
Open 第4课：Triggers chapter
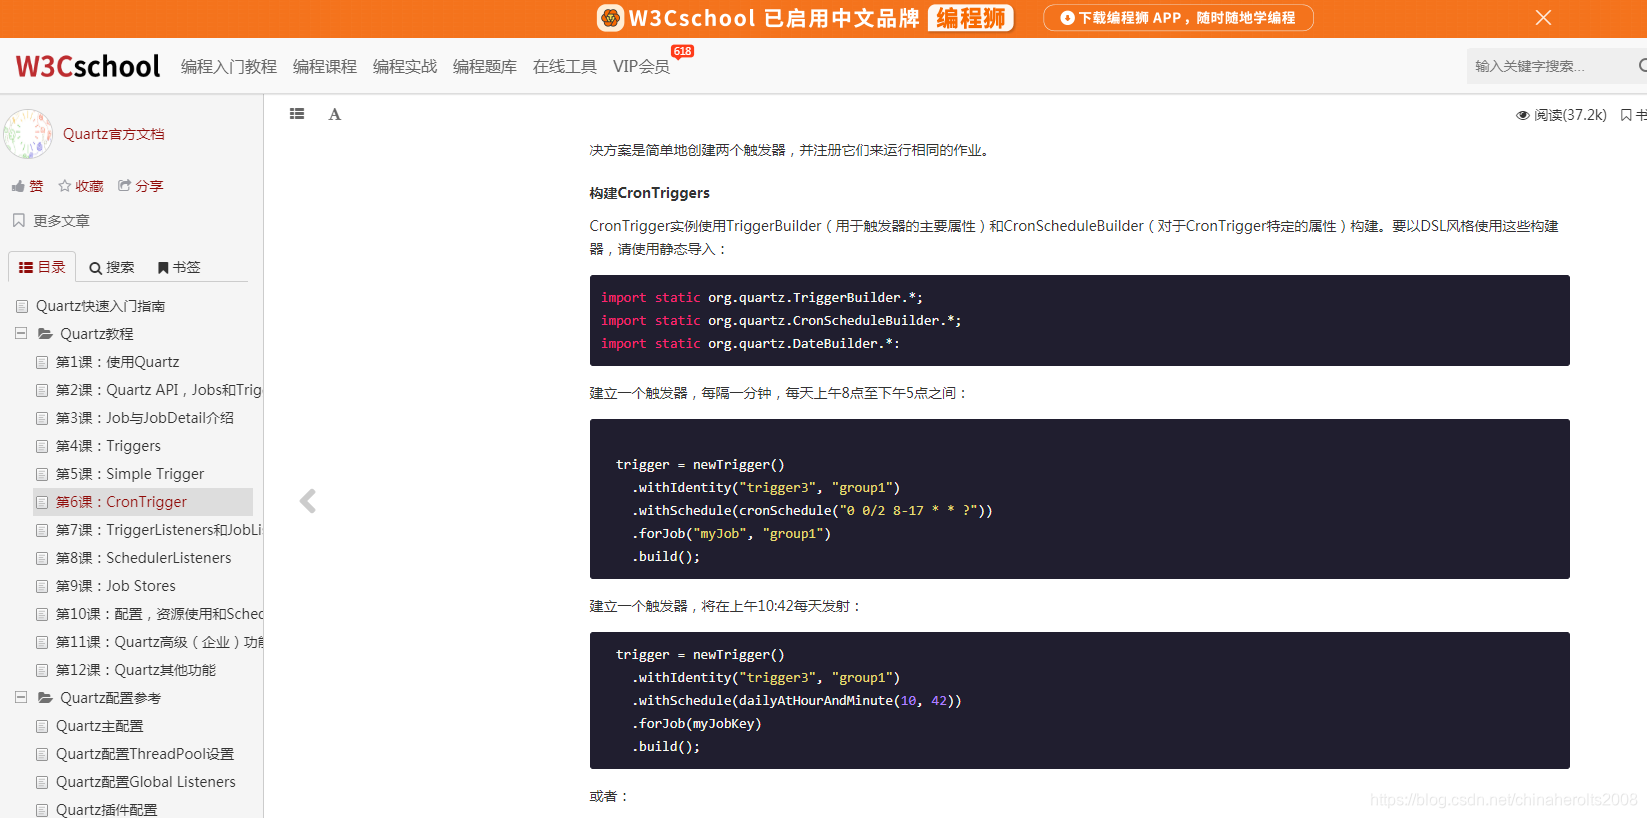pos(108,446)
